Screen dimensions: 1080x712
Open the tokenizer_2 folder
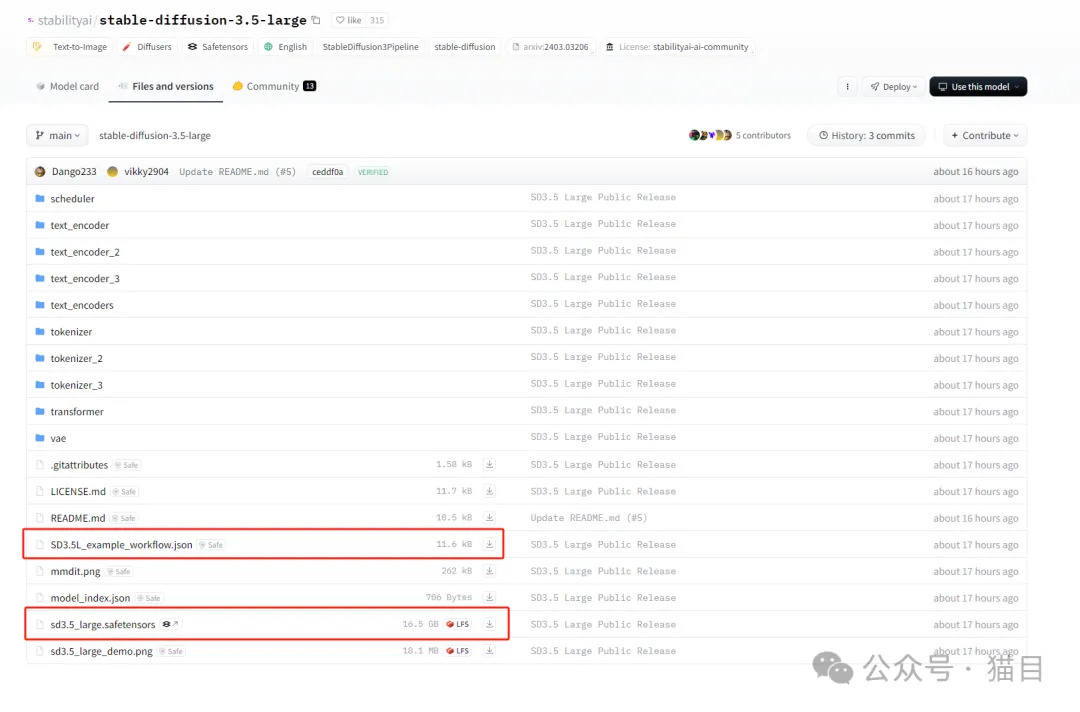(76, 358)
